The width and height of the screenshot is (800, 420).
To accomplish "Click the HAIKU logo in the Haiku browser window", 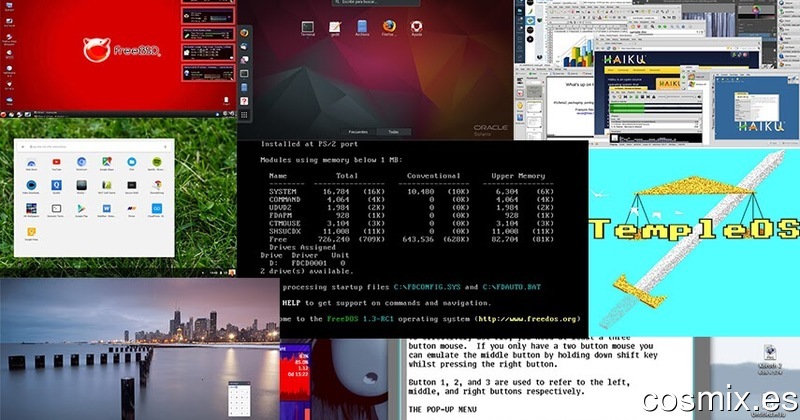I will [x=625, y=59].
